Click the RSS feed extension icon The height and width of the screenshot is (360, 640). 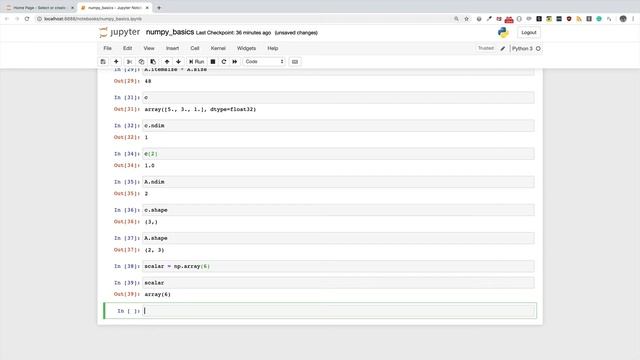579,19
